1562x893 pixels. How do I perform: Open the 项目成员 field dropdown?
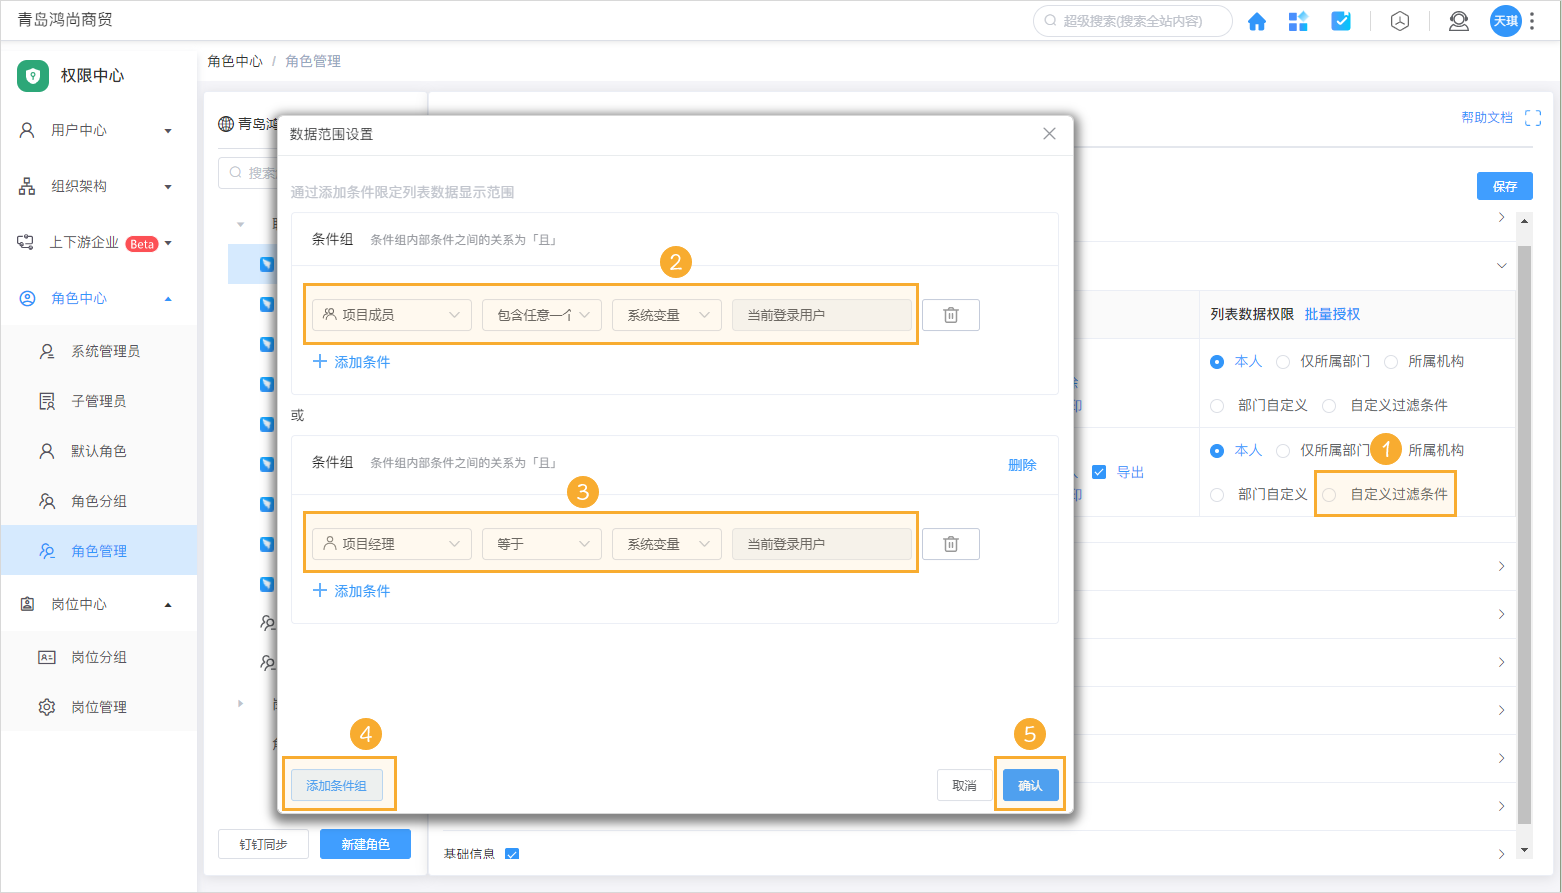coord(391,314)
